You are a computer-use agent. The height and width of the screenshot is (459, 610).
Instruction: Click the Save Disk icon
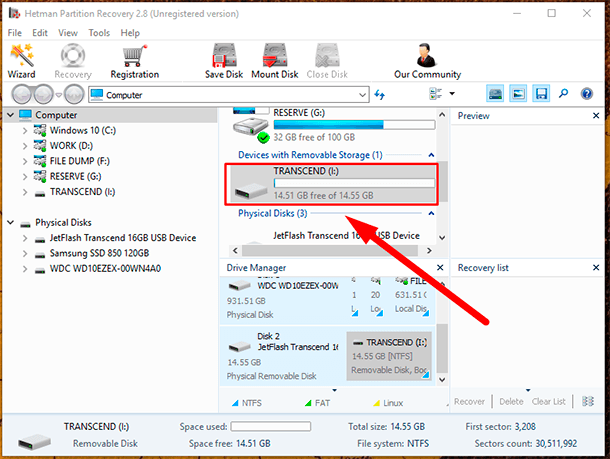click(224, 55)
